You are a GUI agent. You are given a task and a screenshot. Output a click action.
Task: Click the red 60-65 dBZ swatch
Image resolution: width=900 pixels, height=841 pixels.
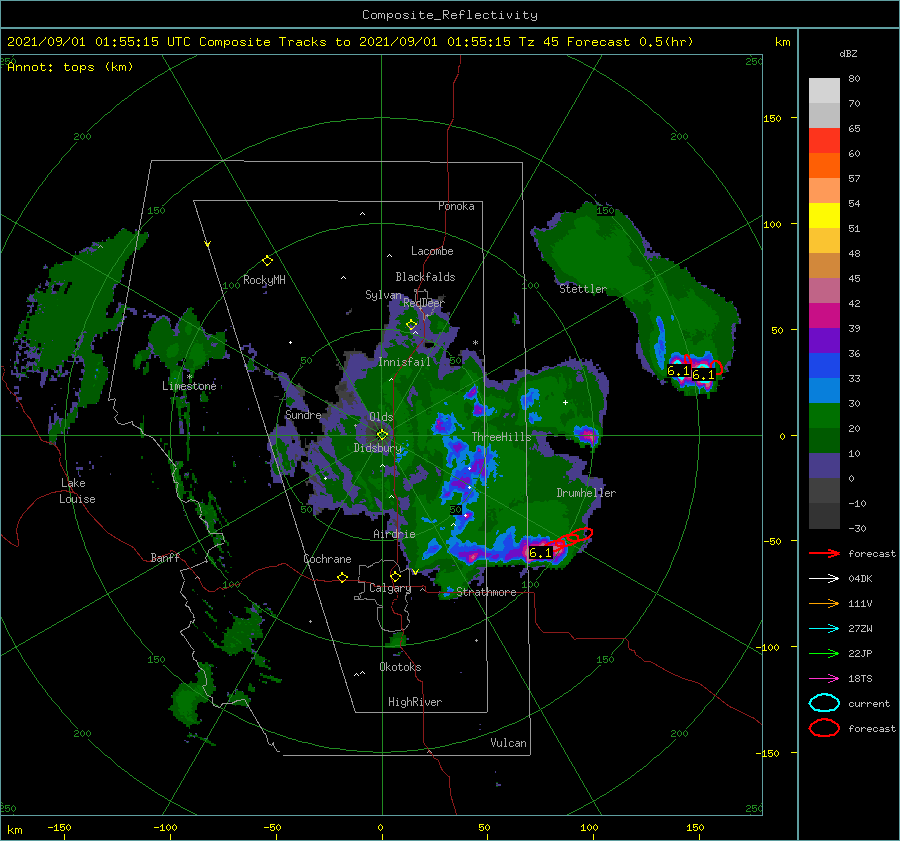pyautogui.click(x=824, y=141)
